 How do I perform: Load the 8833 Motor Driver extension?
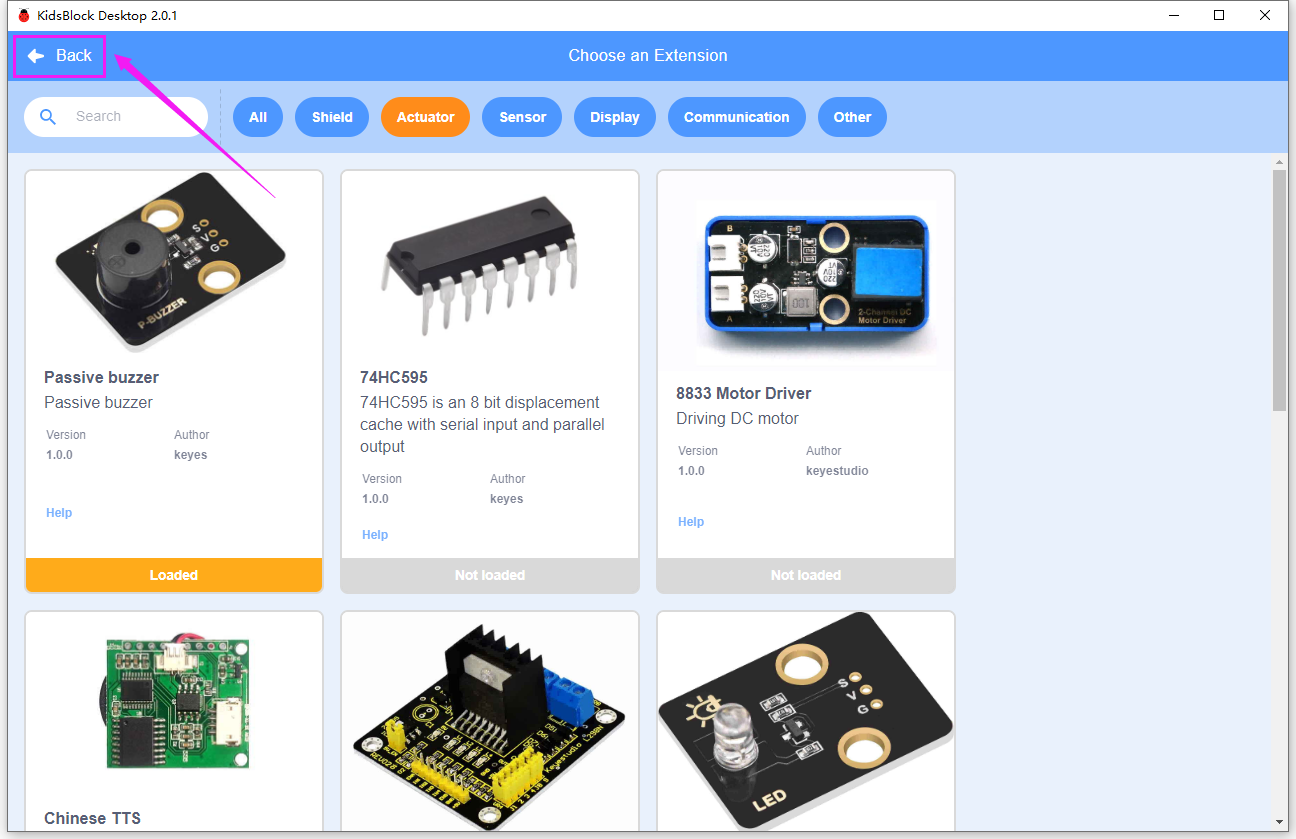point(806,575)
